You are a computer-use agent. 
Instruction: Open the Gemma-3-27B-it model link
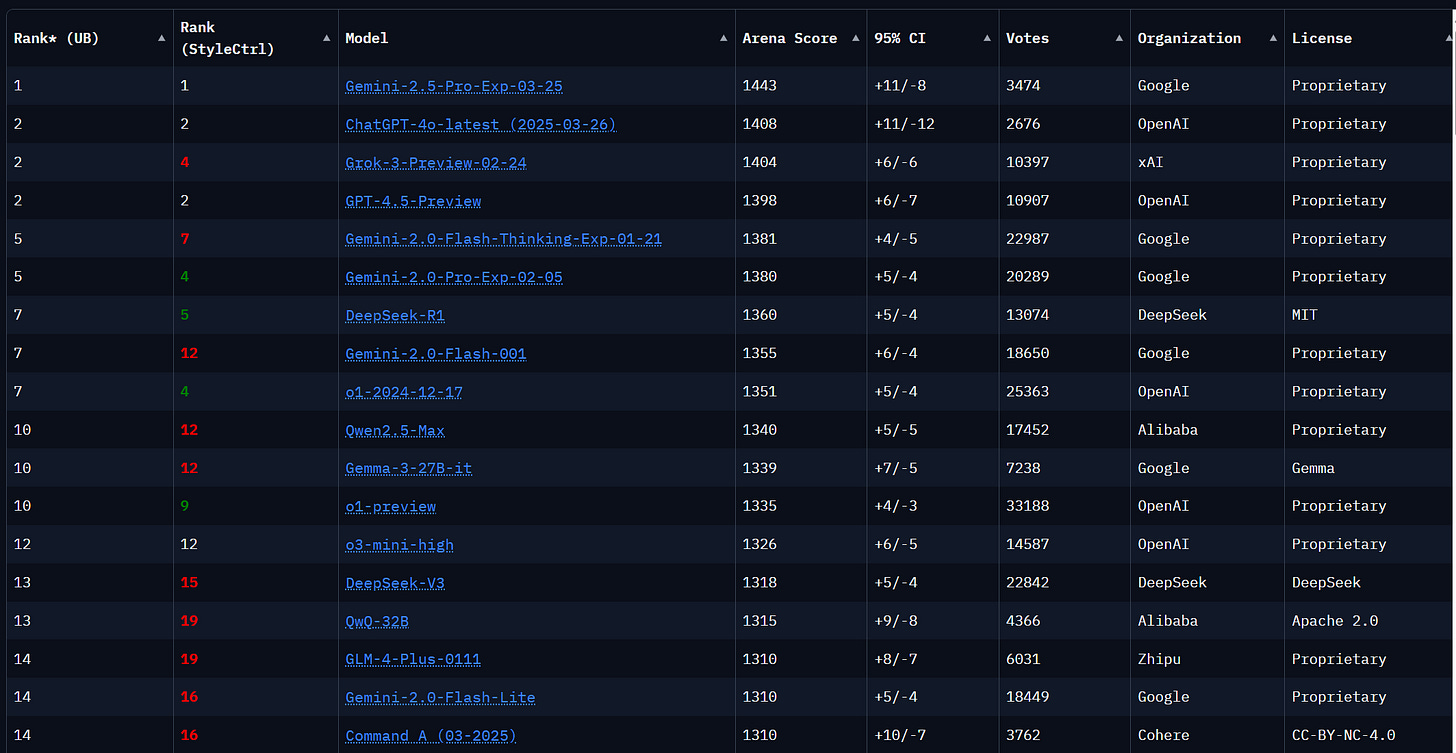coord(409,468)
